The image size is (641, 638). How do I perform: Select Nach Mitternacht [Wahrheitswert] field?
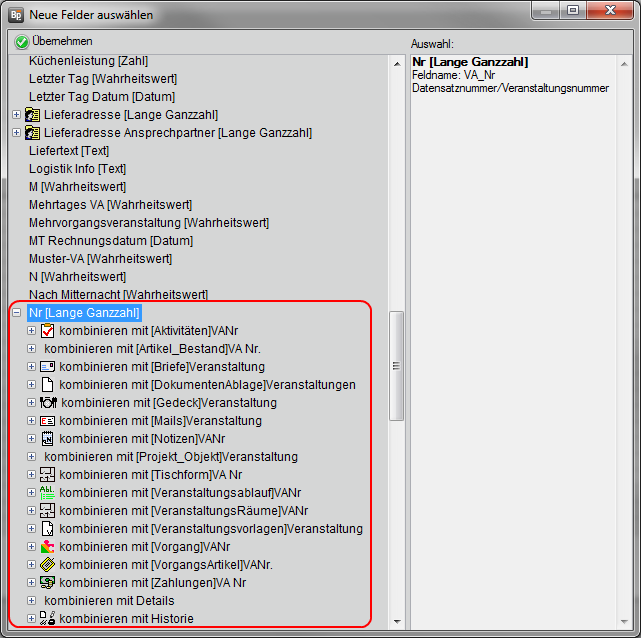point(118,295)
